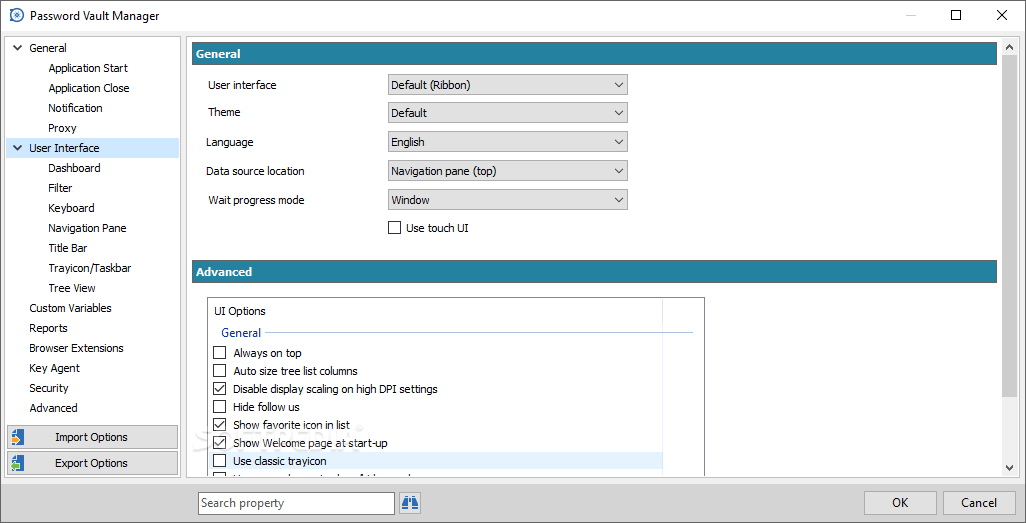The width and height of the screenshot is (1026, 523).
Task: Select Application Close in the tree
Action: [88, 88]
